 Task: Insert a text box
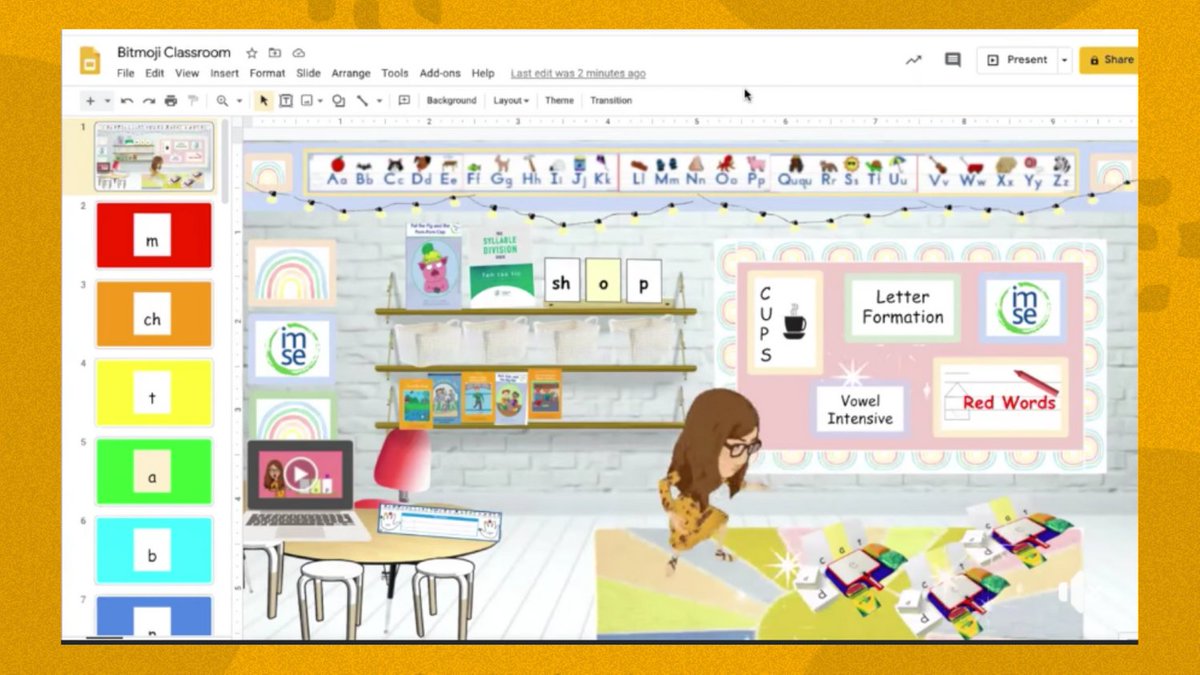[286, 101]
